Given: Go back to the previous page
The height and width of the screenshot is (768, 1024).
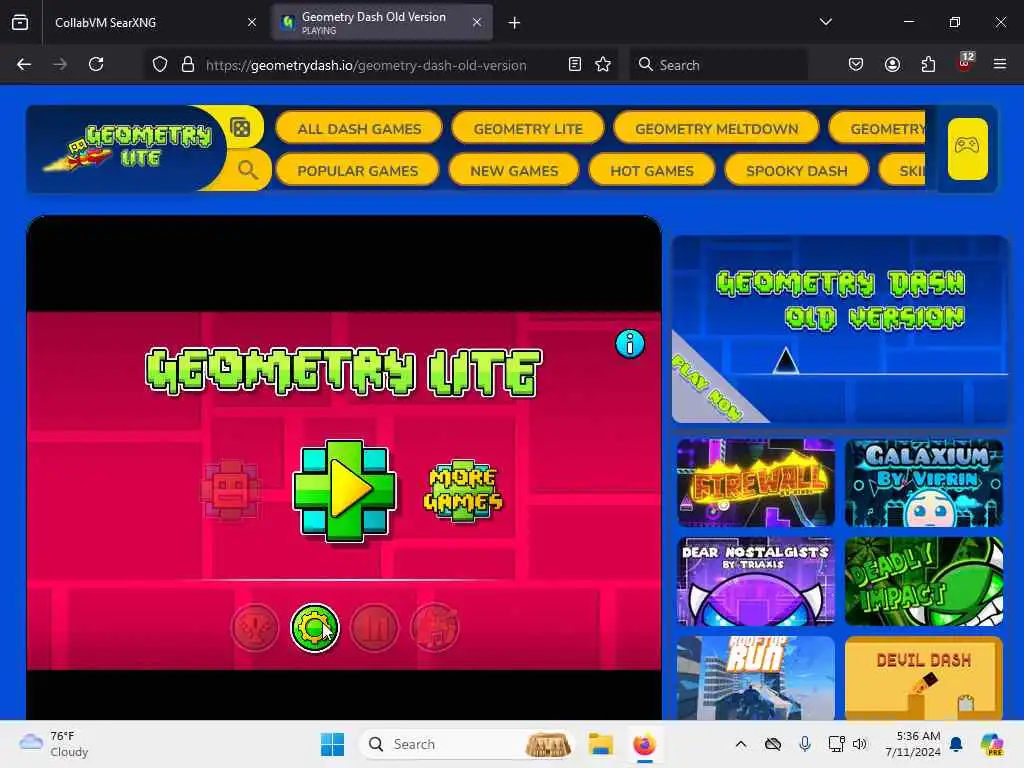Looking at the screenshot, I should coord(24,64).
